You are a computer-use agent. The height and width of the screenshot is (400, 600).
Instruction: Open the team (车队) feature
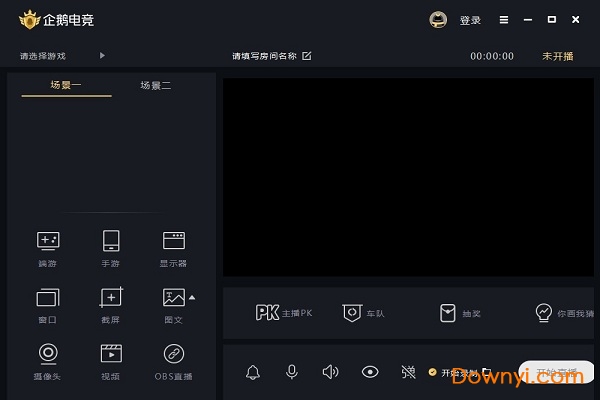point(363,313)
